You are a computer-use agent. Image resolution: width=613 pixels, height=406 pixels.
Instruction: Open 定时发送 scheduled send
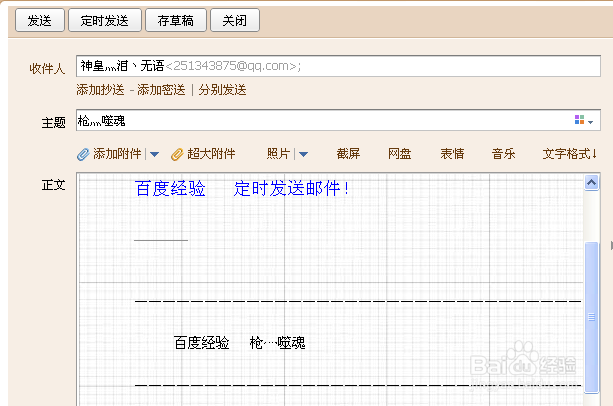point(104,20)
